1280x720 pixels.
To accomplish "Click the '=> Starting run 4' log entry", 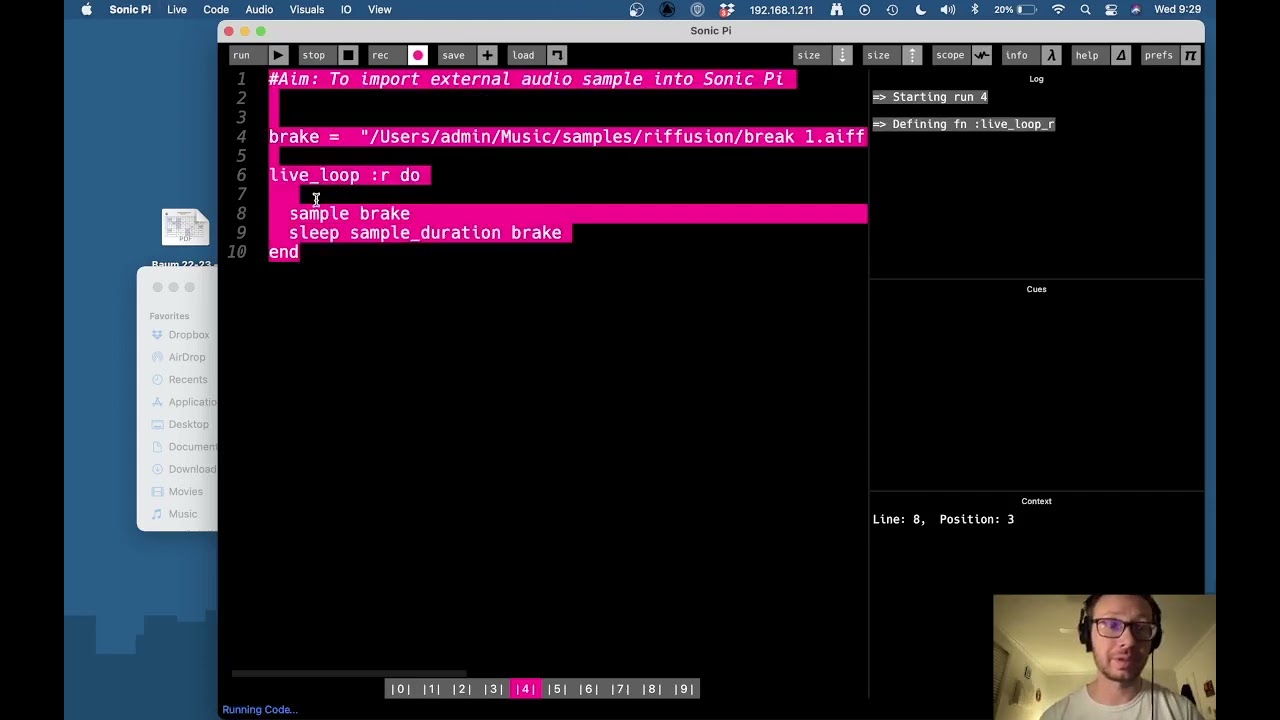I will pyautogui.click(x=930, y=97).
